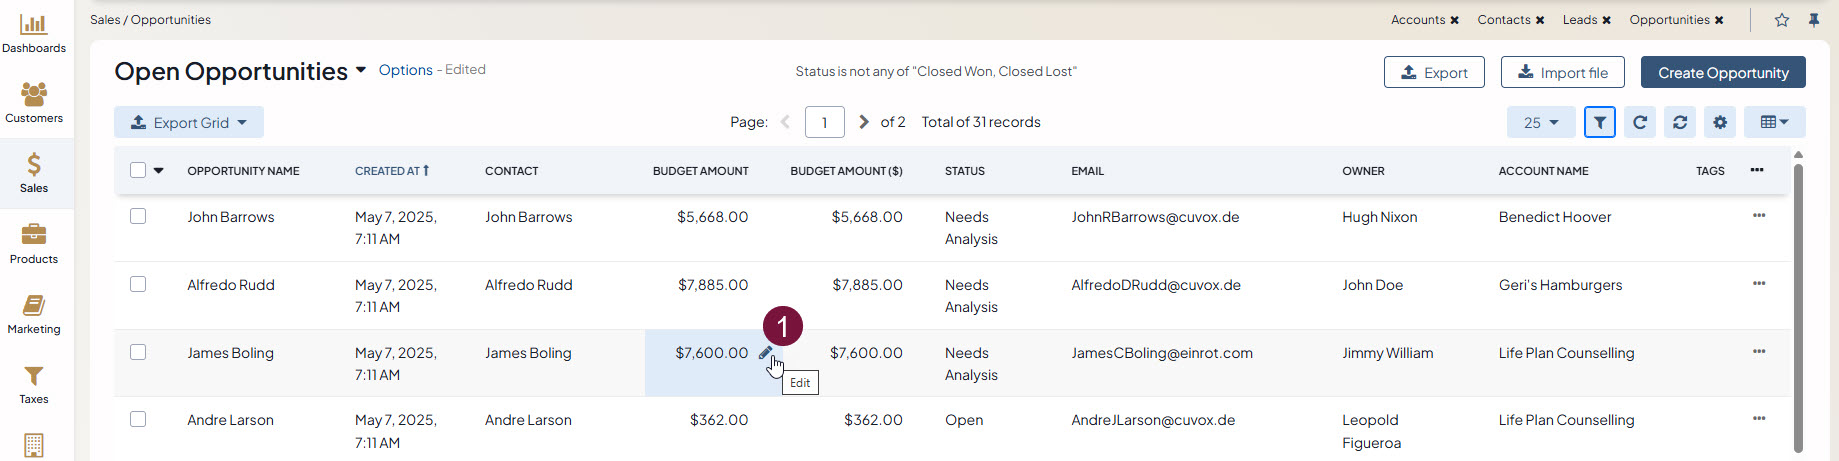This screenshot has width=1839, height=461.
Task: Click the Import file button
Action: coord(1562,73)
